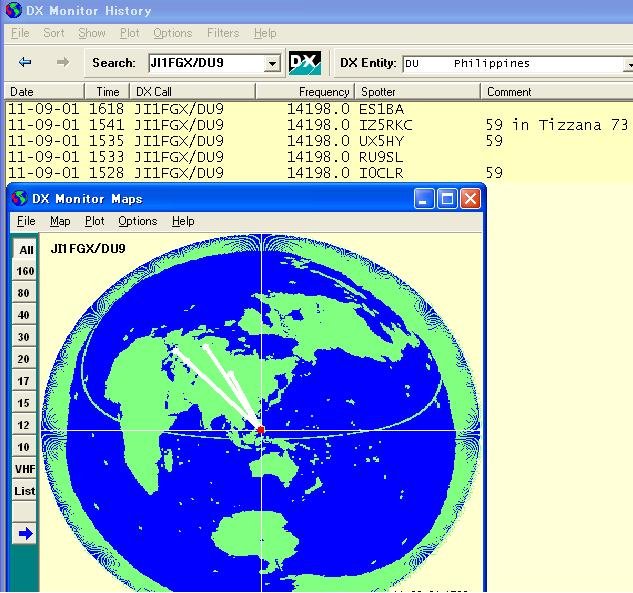Select spot row from spotter ES1BA
The width and height of the screenshot is (633, 593).
point(319,109)
